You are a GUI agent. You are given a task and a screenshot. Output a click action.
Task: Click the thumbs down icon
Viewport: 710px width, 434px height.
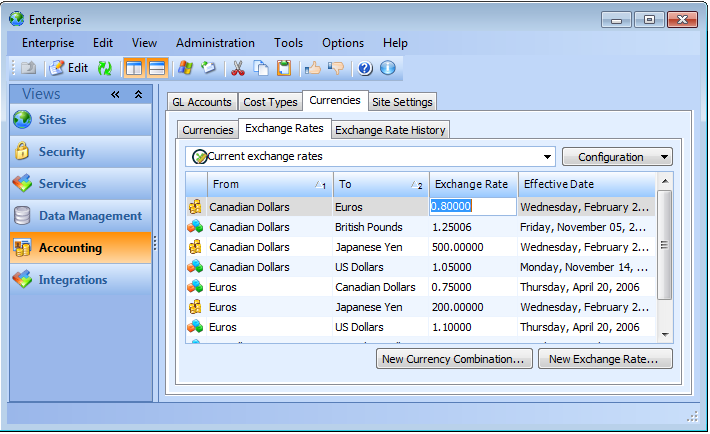coord(335,68)
